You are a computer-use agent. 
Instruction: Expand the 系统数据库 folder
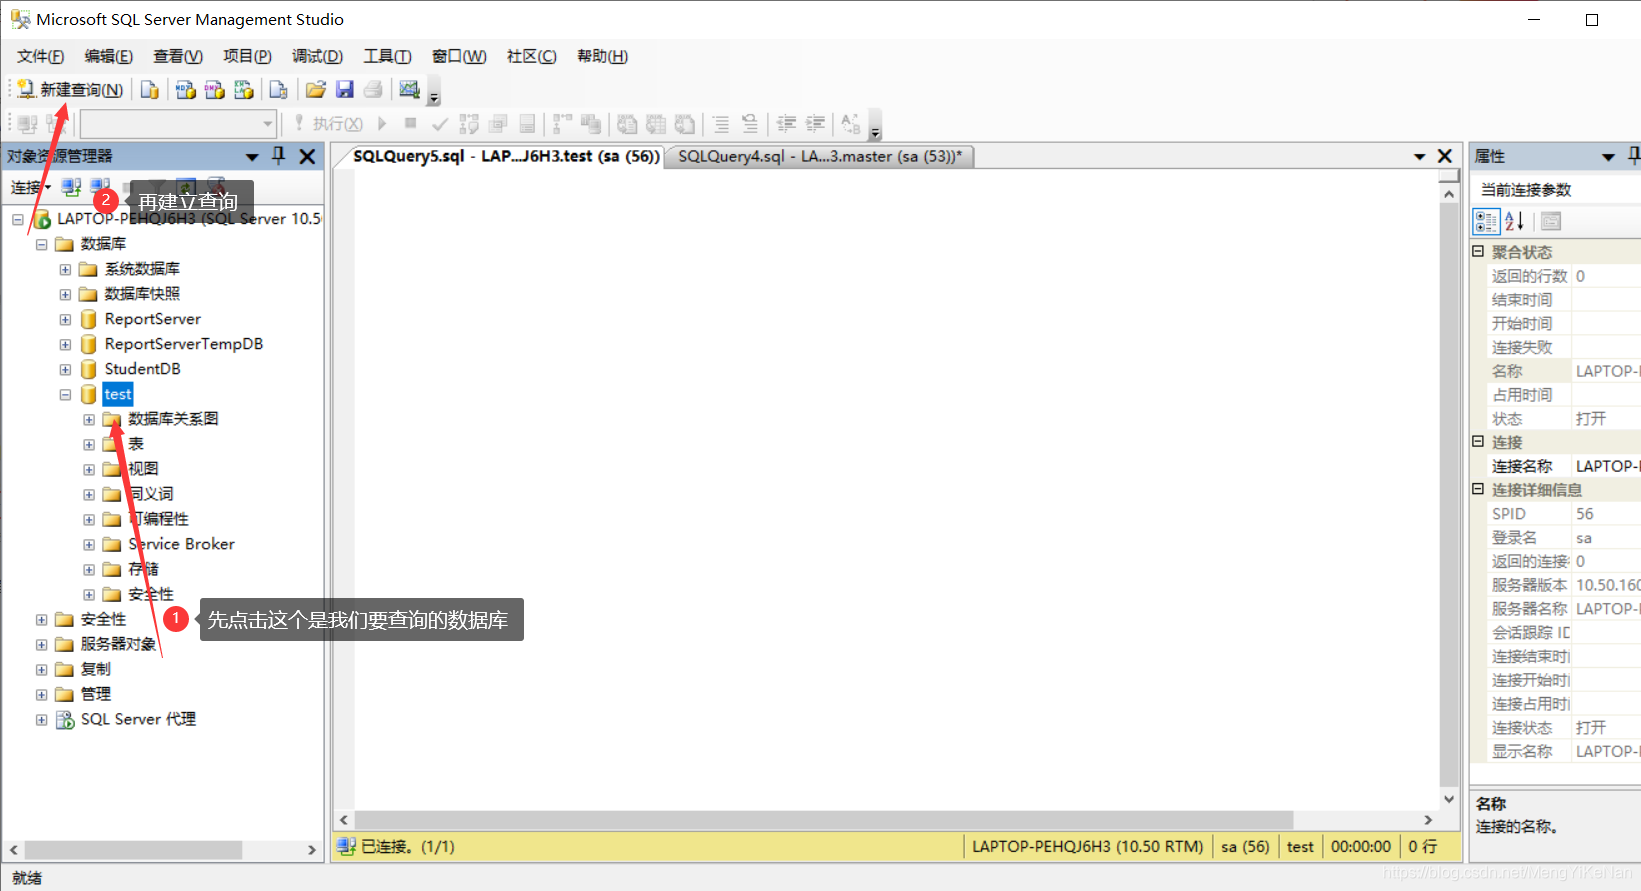(65, 269)
